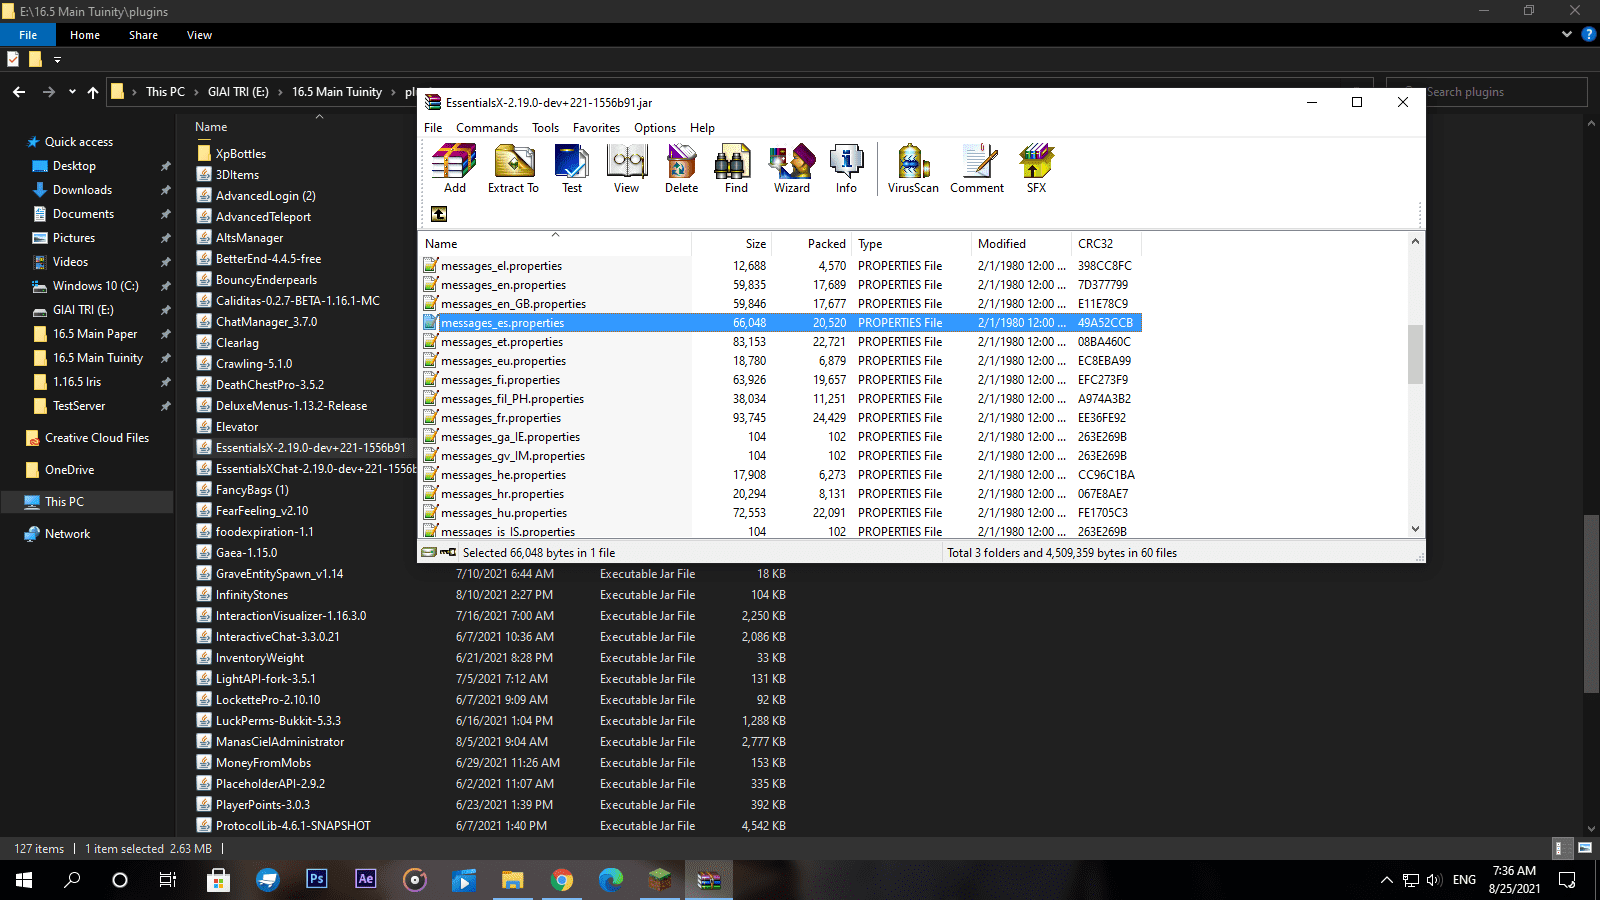Viewport: 1600px width, 900px height.
Task: Open WinRAR Tools menu
Action: (x=545, y=128)
